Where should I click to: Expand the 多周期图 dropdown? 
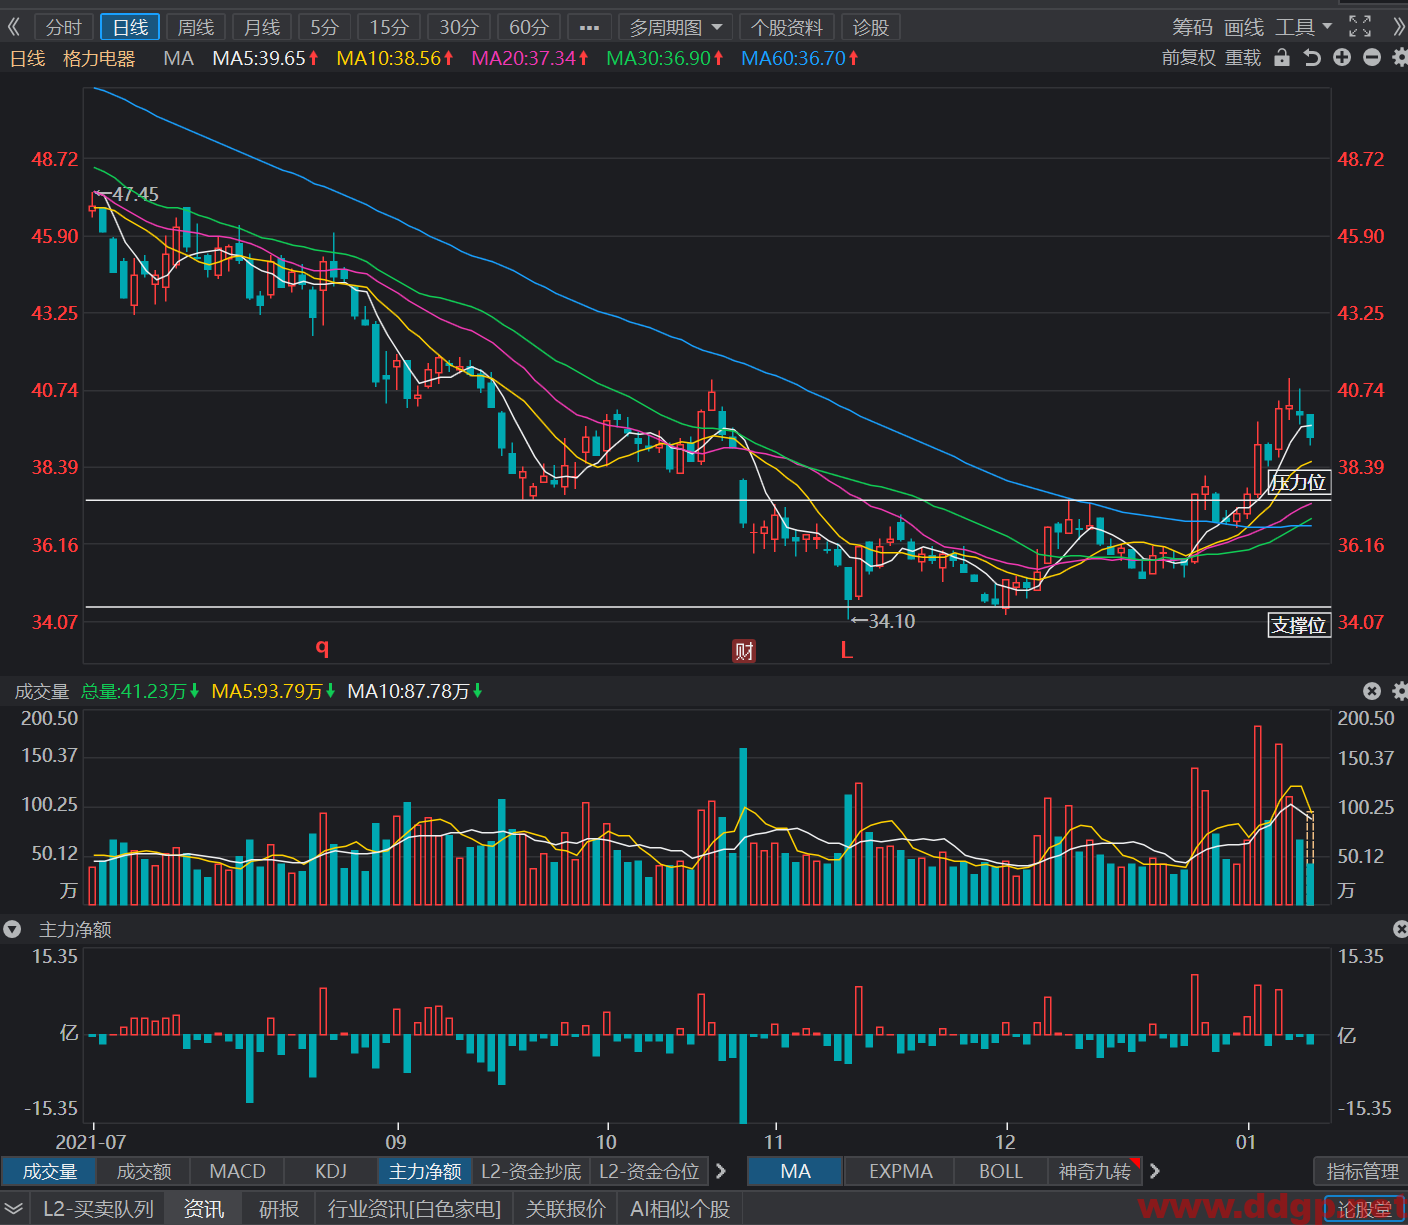click(717, 27)
